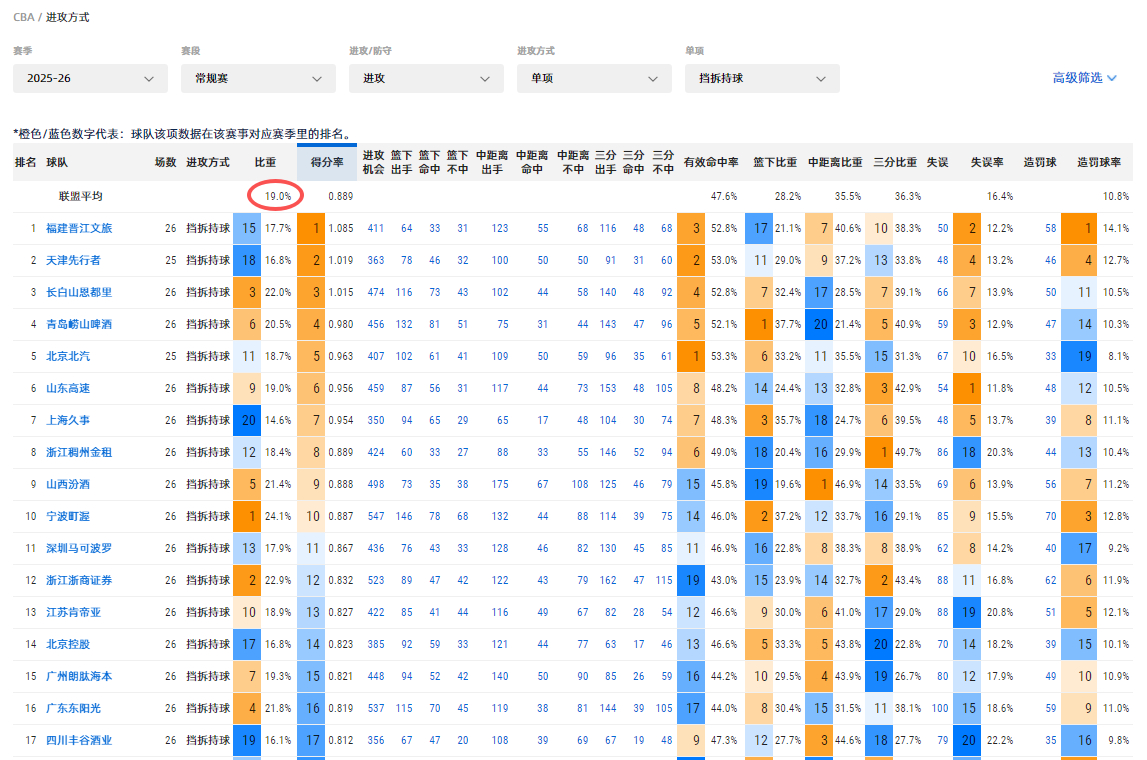This screenshot has width=1147, height=760.
Task: Open team 北京北汽 link
Action: tap(68, 356)
